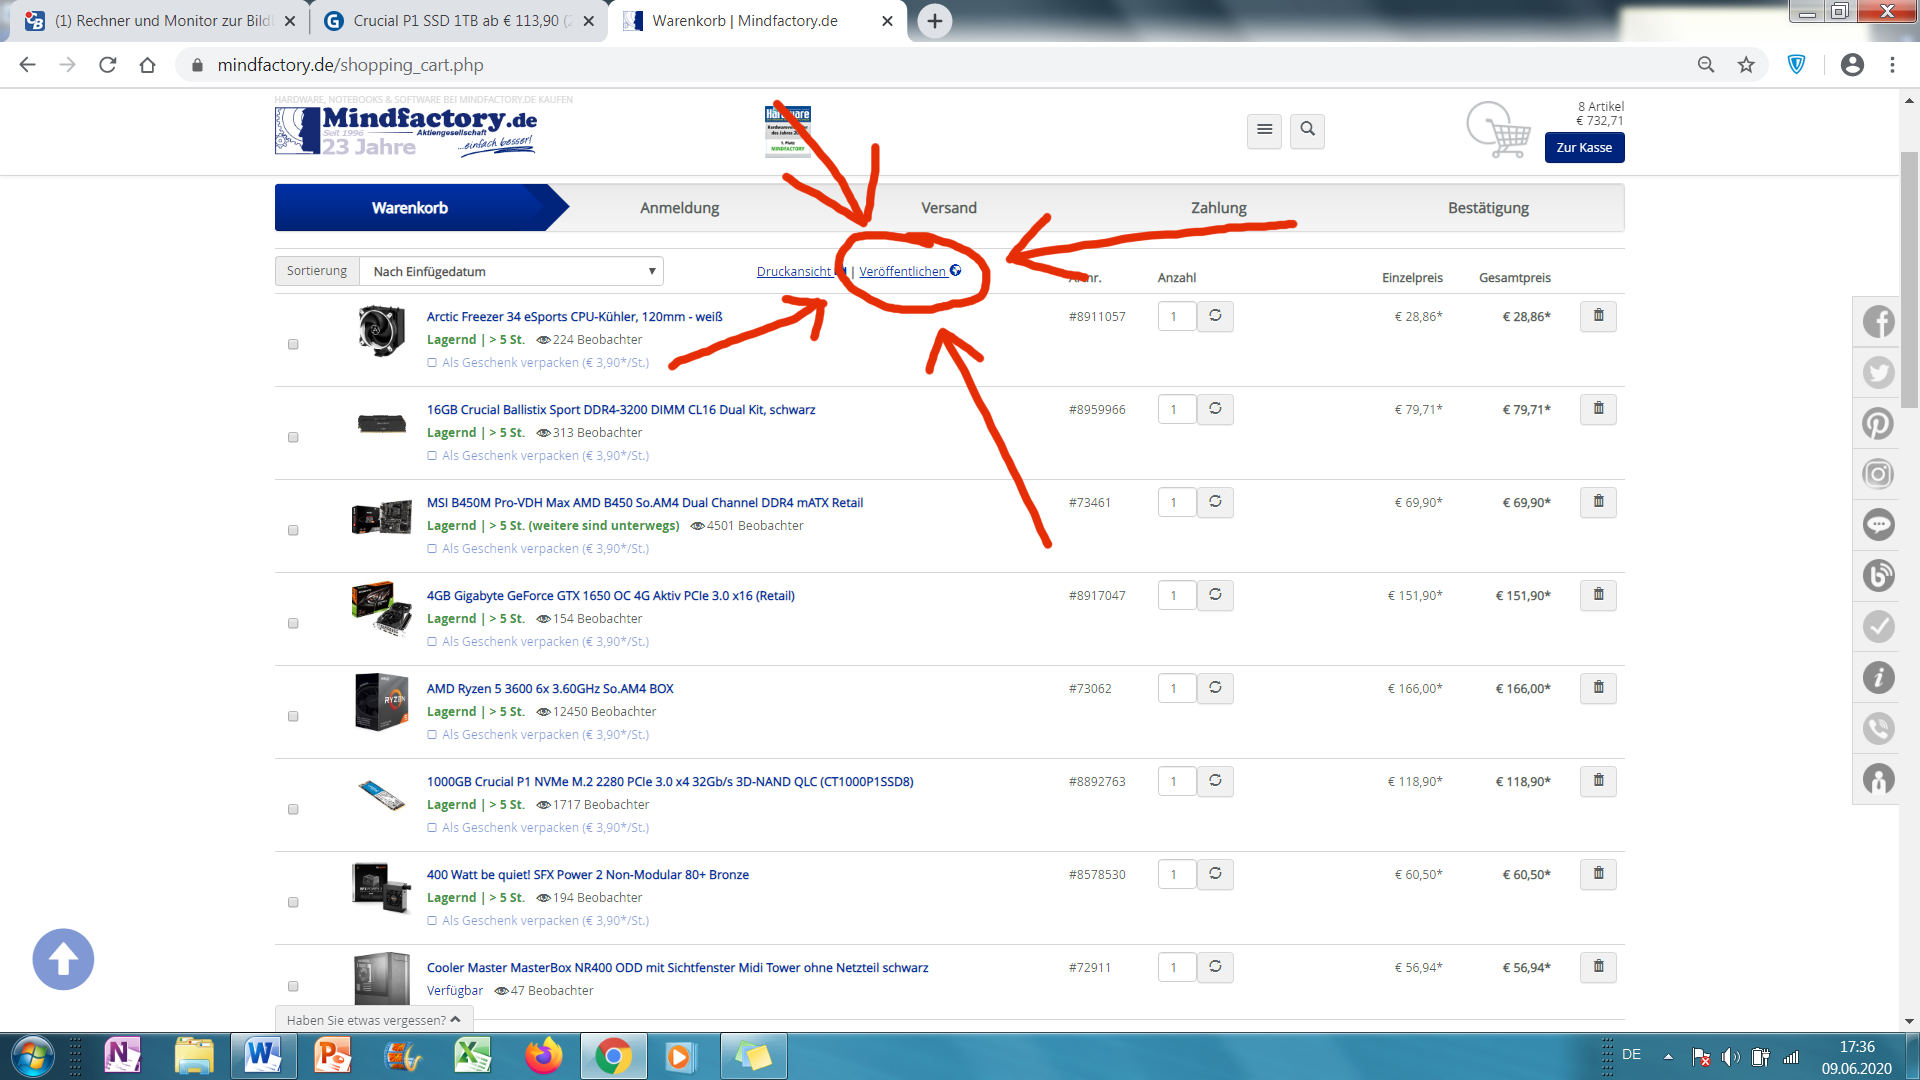The image size is (1920, 1080).
Task: Reload the page in Chrome
Action: click(108, 65)
